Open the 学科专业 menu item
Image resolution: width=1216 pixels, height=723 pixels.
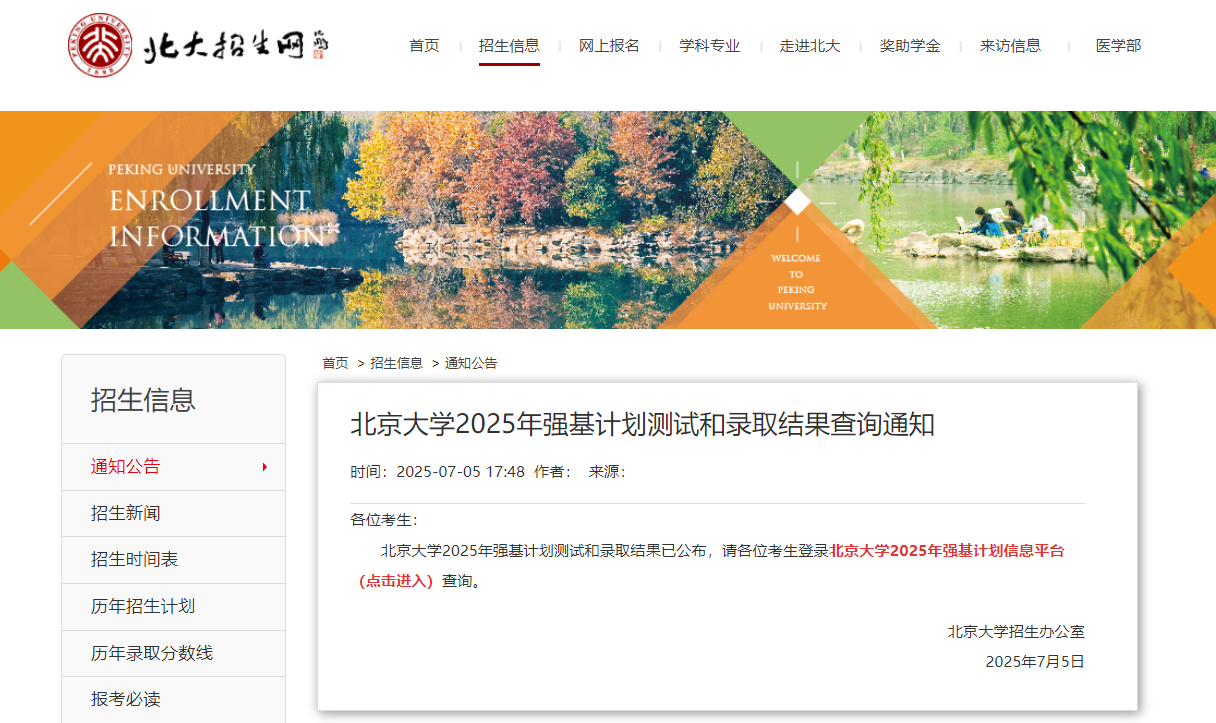click(710, 46)
